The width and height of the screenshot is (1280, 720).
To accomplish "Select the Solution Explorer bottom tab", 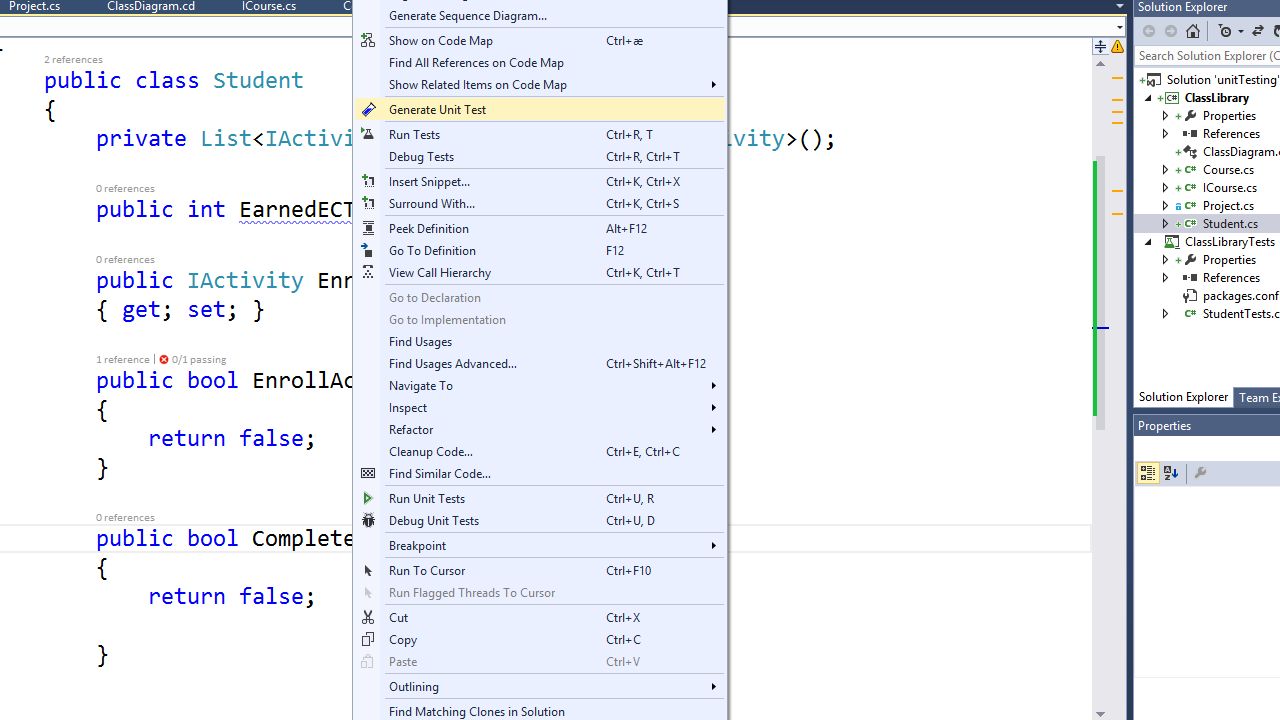I will click(1183, 397).
